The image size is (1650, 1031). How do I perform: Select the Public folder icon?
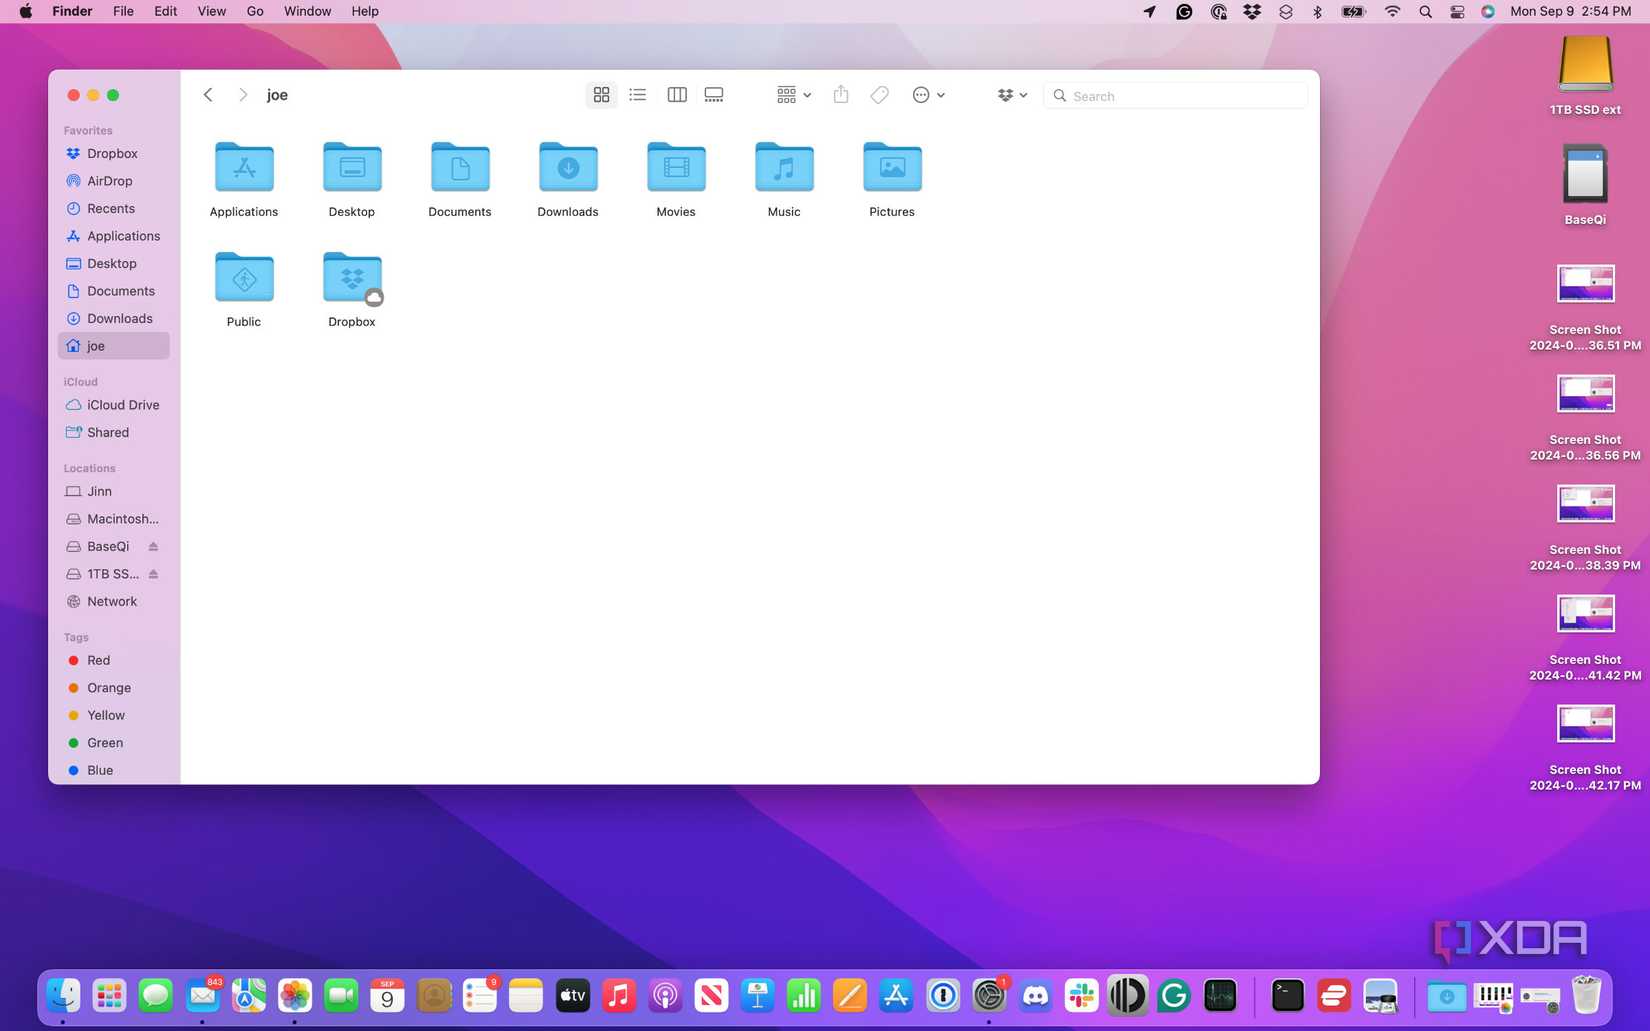(244, 277)
